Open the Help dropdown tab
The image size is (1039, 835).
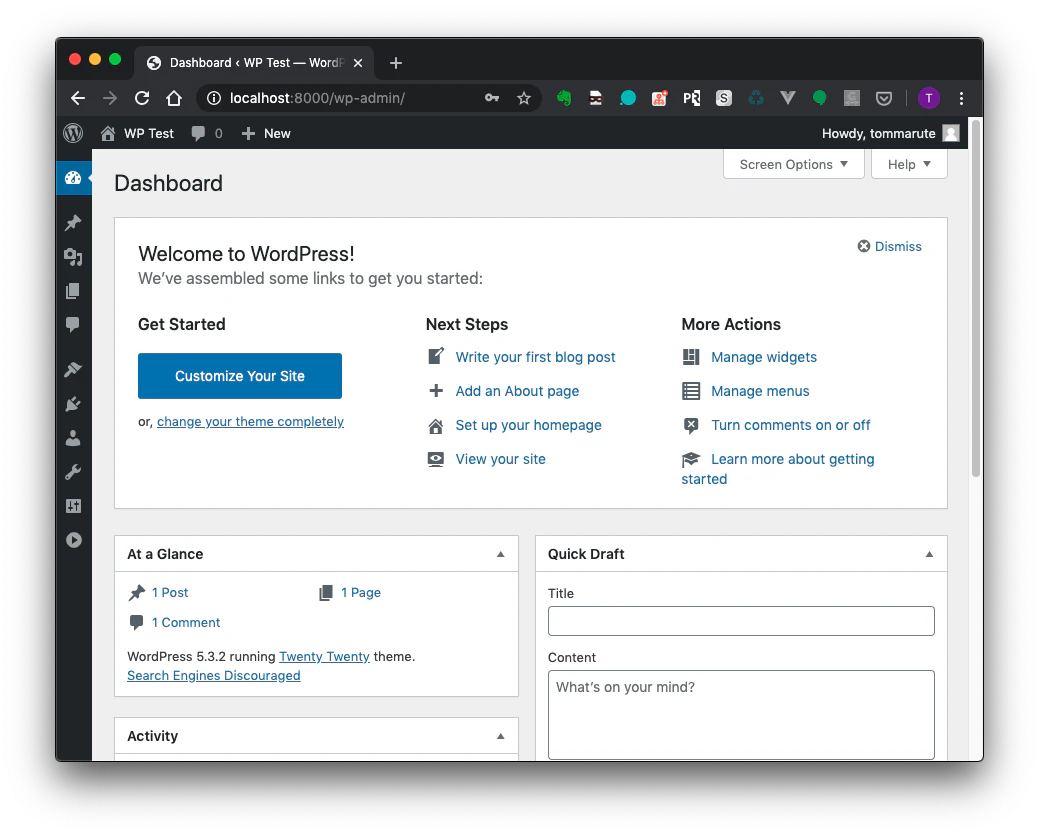(908, 164)
